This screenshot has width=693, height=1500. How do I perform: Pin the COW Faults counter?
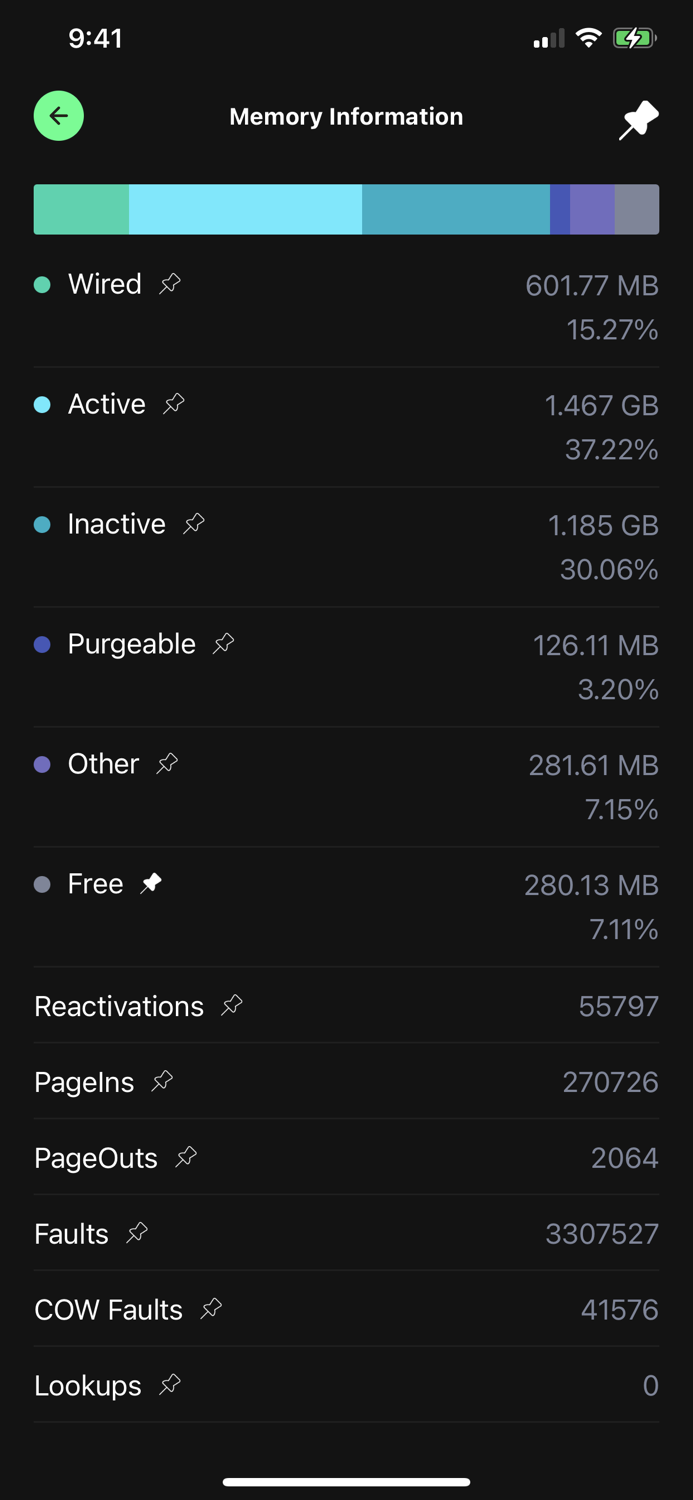(211, 1309)
